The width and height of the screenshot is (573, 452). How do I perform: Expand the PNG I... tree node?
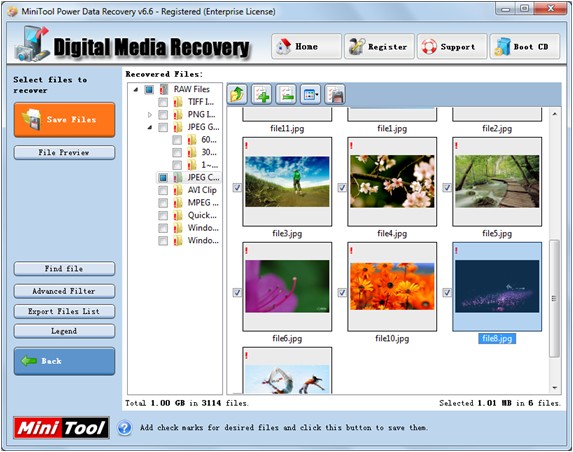pyautogui.click(x=150, y=115)
